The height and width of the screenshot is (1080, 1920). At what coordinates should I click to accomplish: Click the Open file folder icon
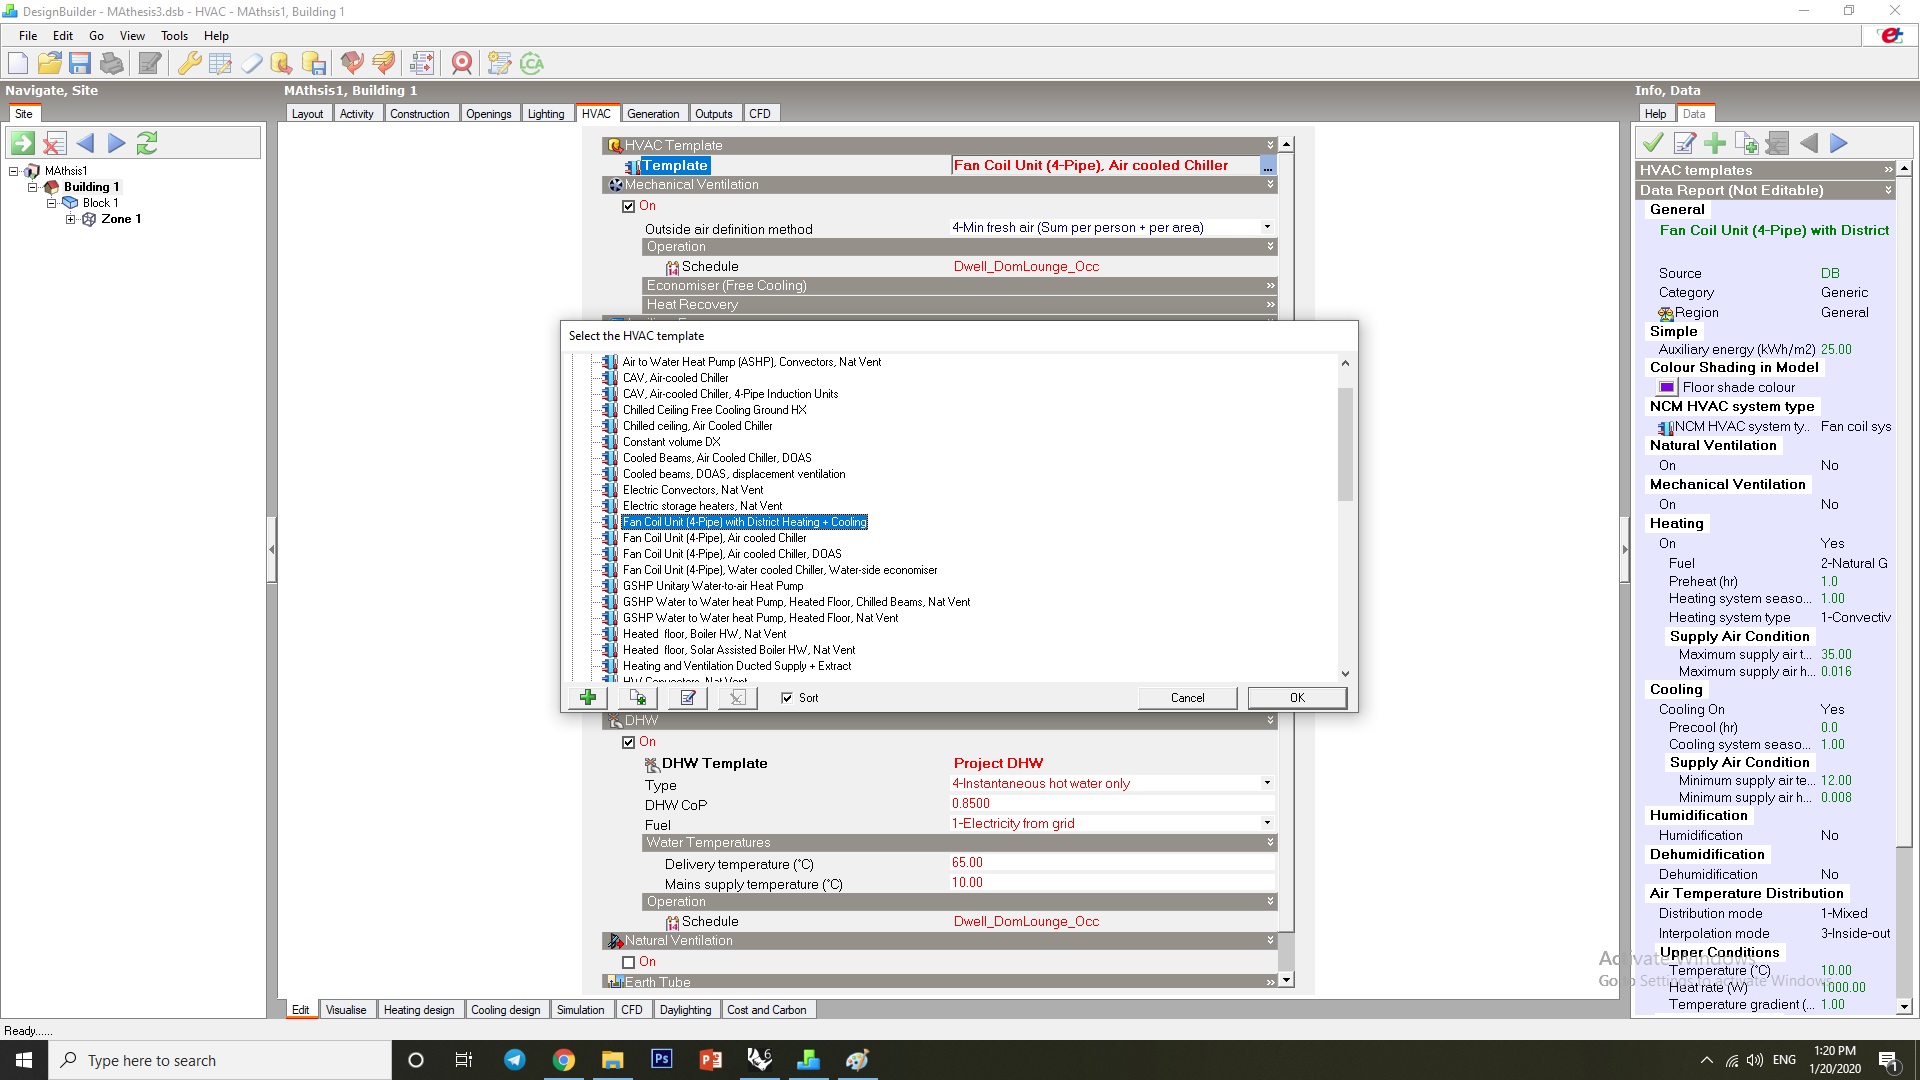pos(49,64)
